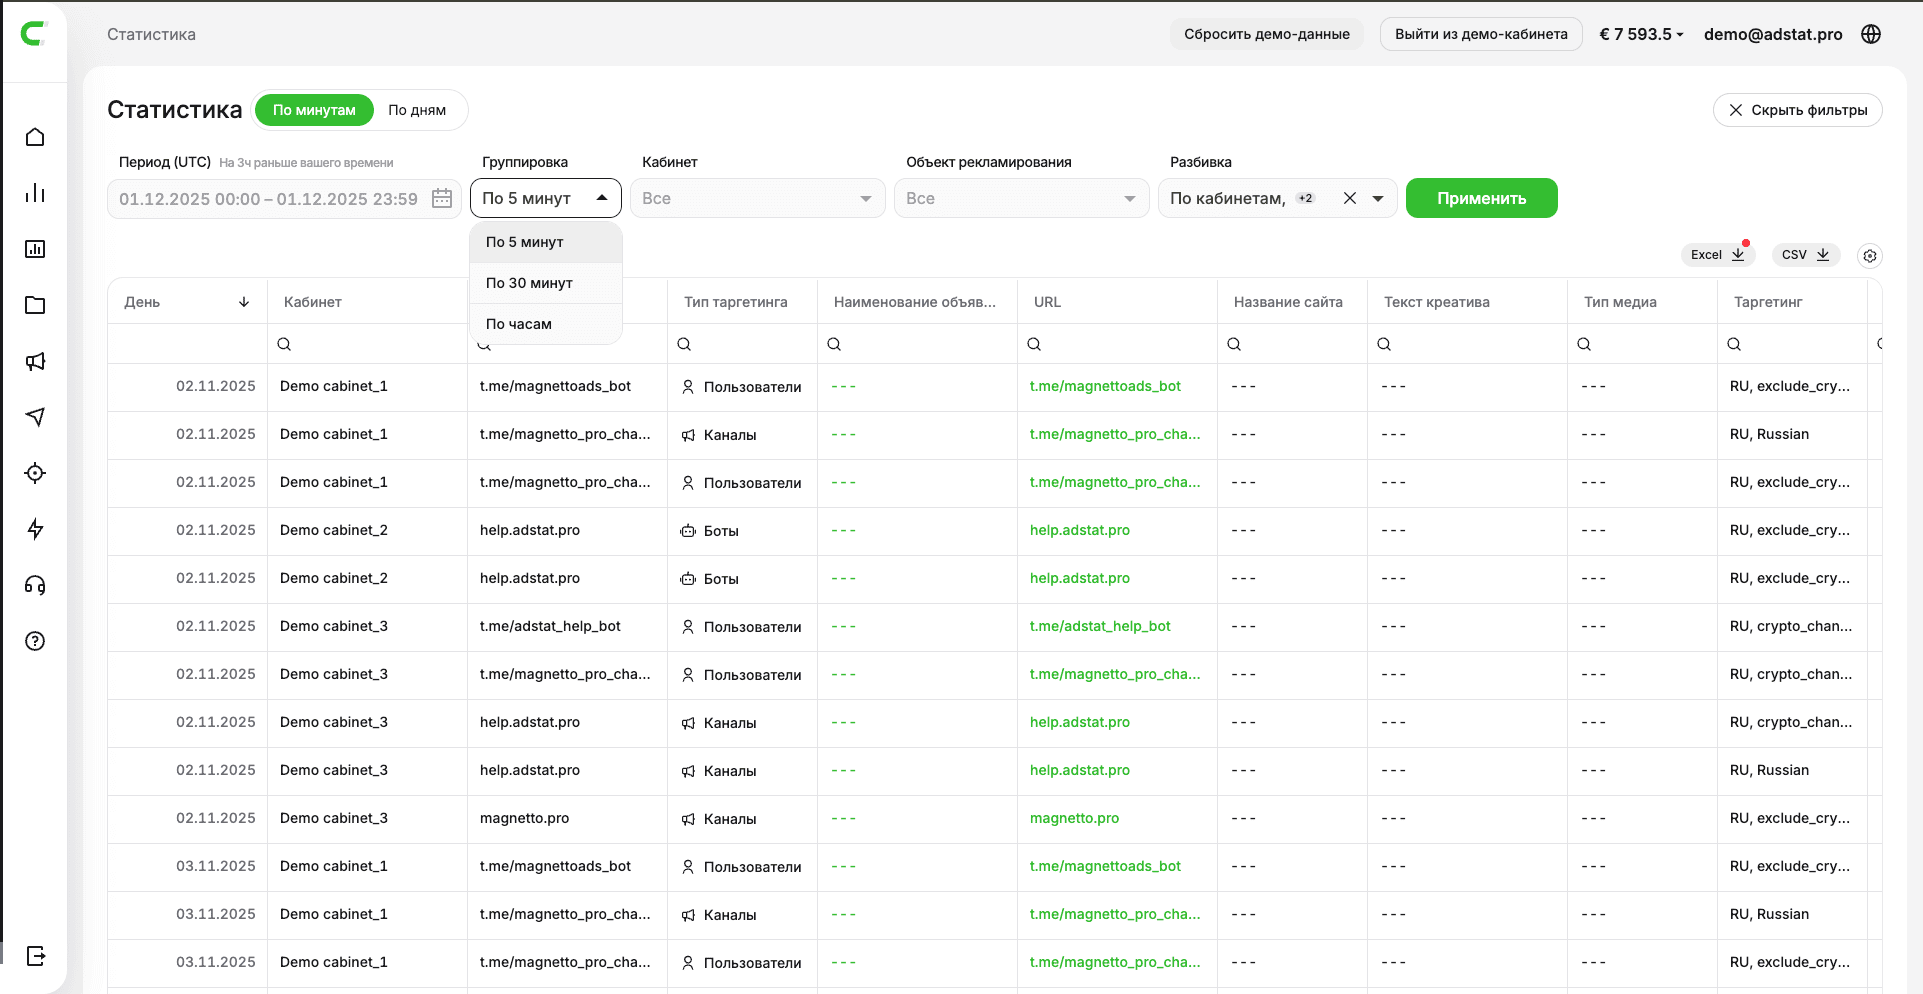Select 'По часам' option
This screenshot has height=994, width=1923.
[519, 324]
